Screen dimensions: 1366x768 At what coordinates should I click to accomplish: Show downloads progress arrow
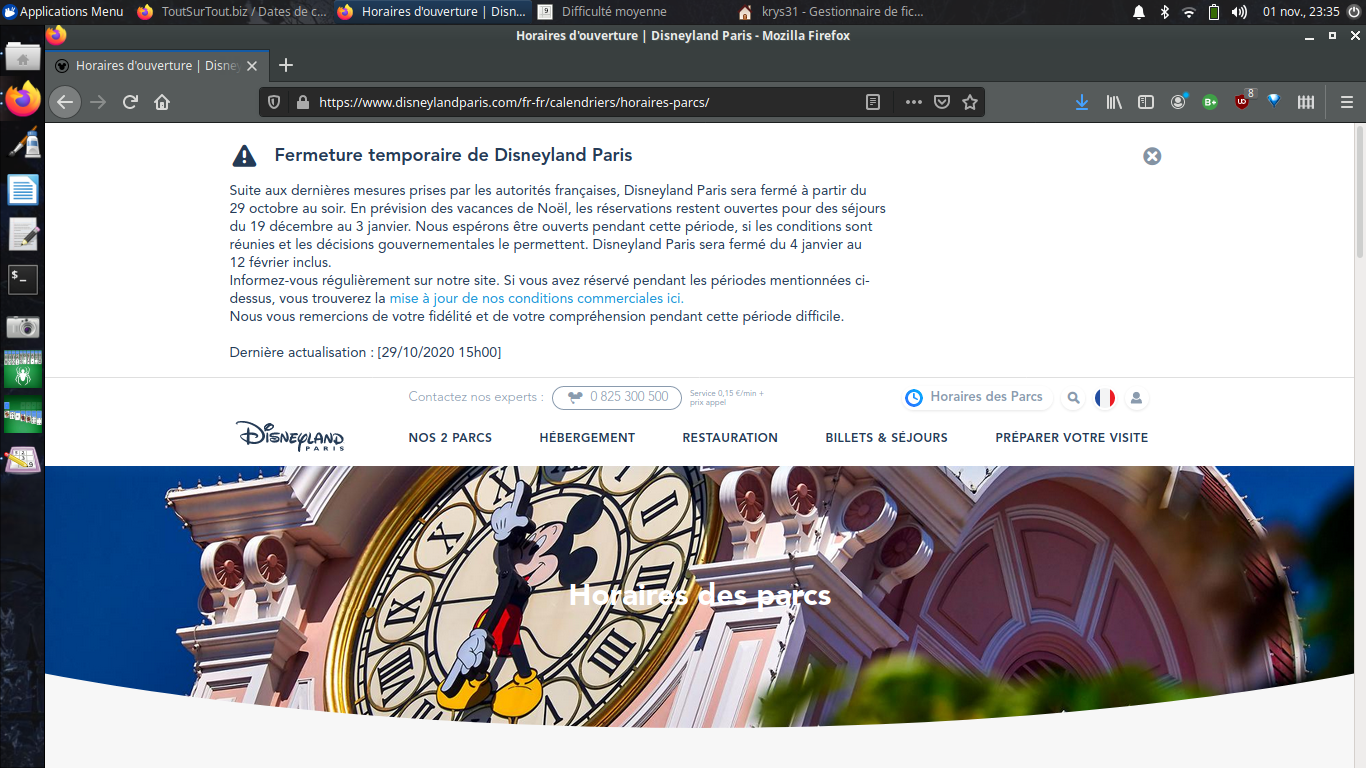click(x=1082, y=102)
